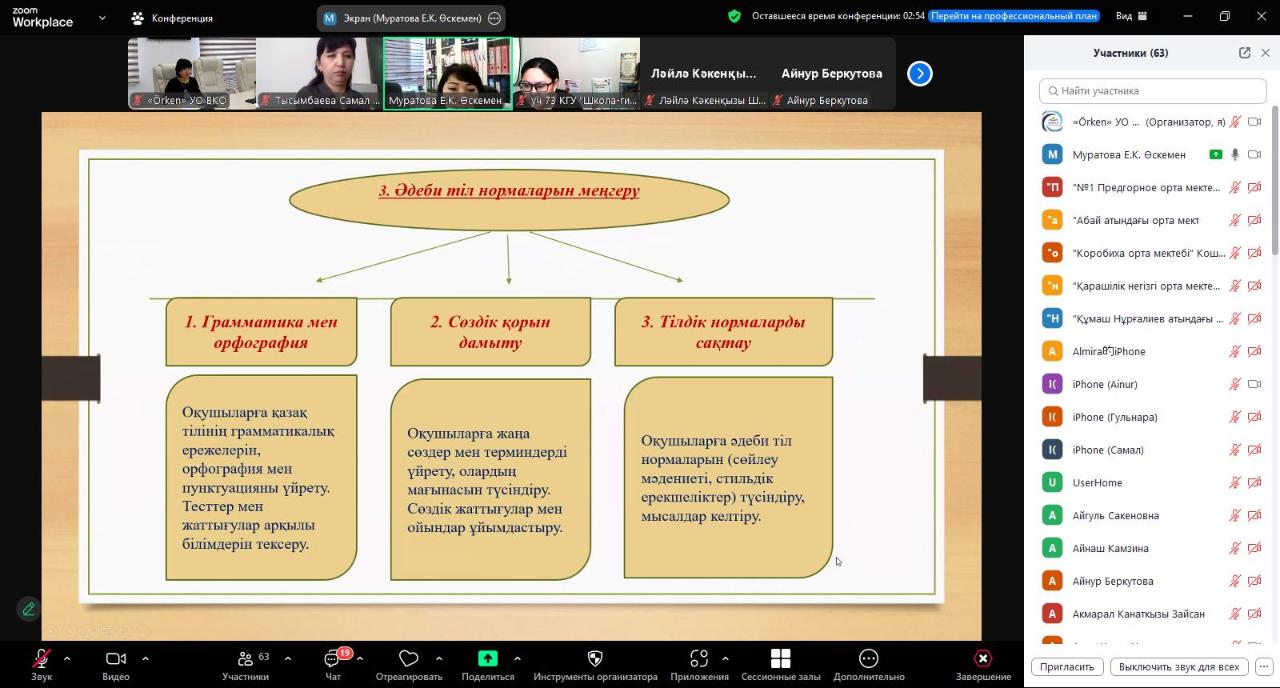
Task: Toggle the Участники participants panel
Action: pyautogui.click(x=245, y=659)
